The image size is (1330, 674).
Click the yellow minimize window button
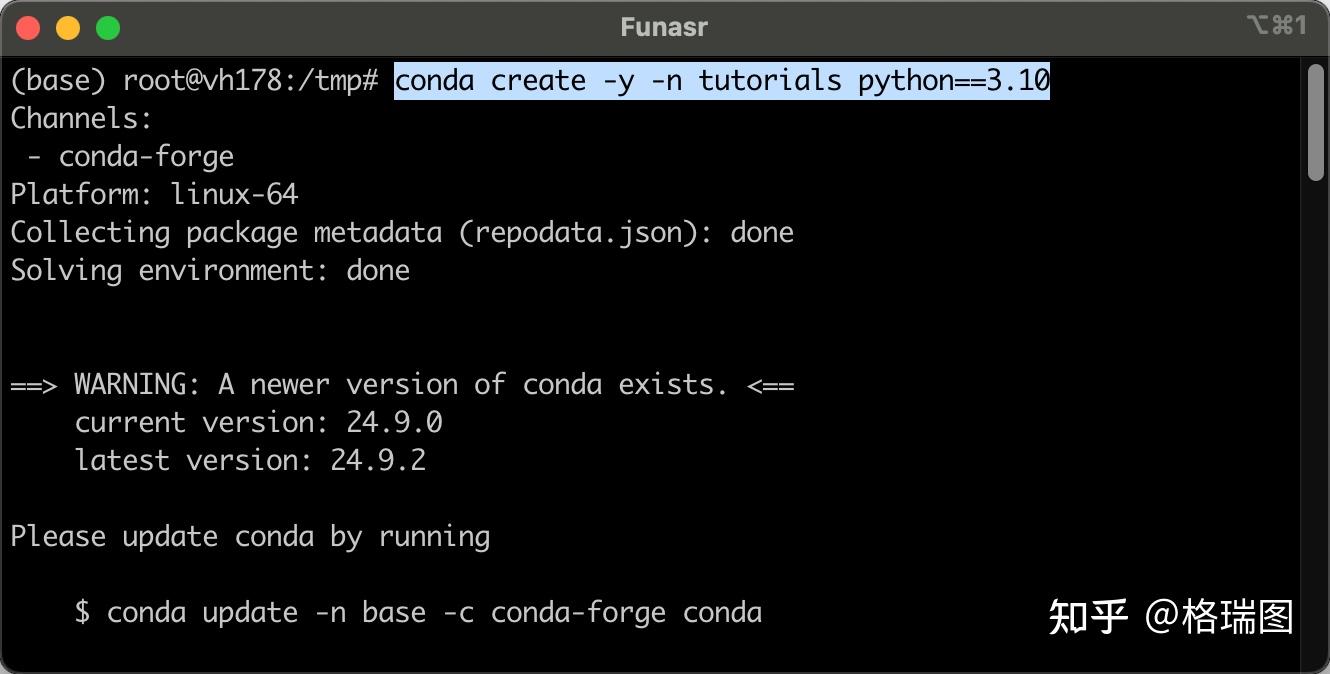pos(68,28)
